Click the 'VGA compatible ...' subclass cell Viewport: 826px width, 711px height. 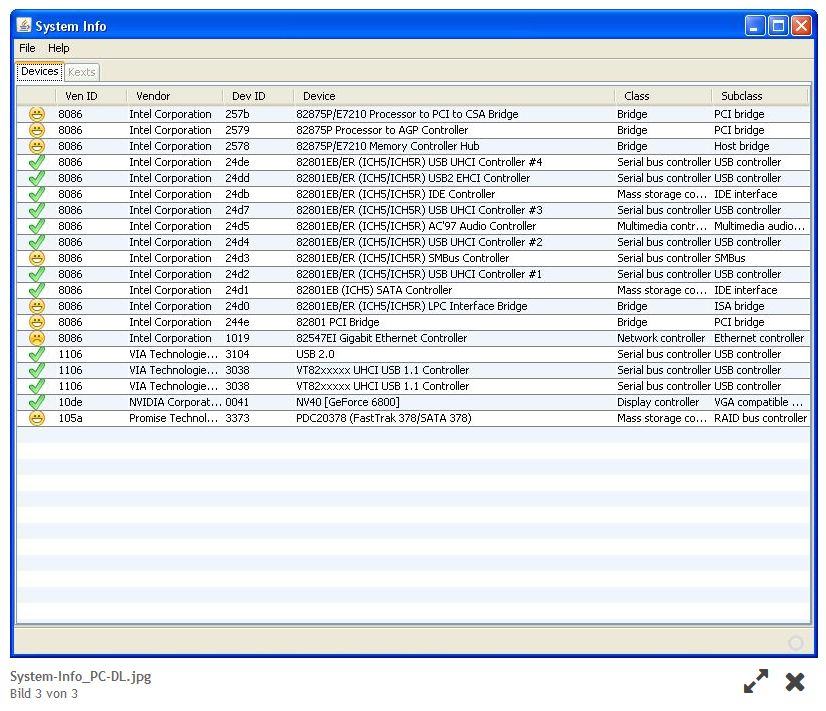[759, 402]
